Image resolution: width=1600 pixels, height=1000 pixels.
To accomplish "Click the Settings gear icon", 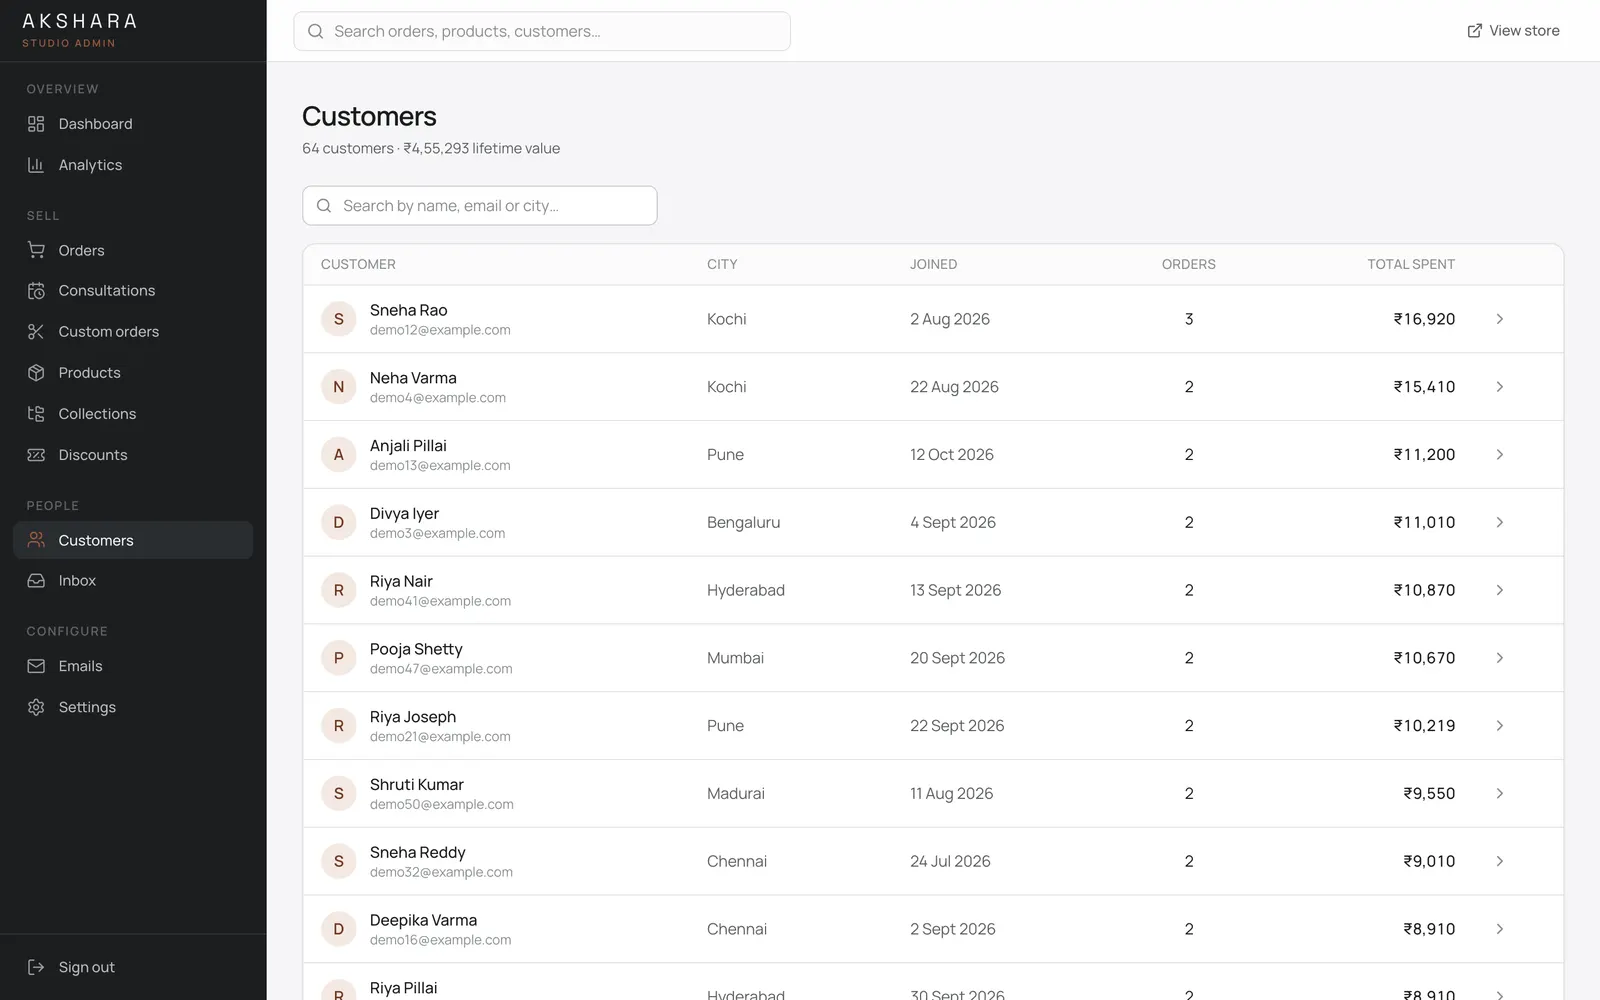I will click(36, 707).
